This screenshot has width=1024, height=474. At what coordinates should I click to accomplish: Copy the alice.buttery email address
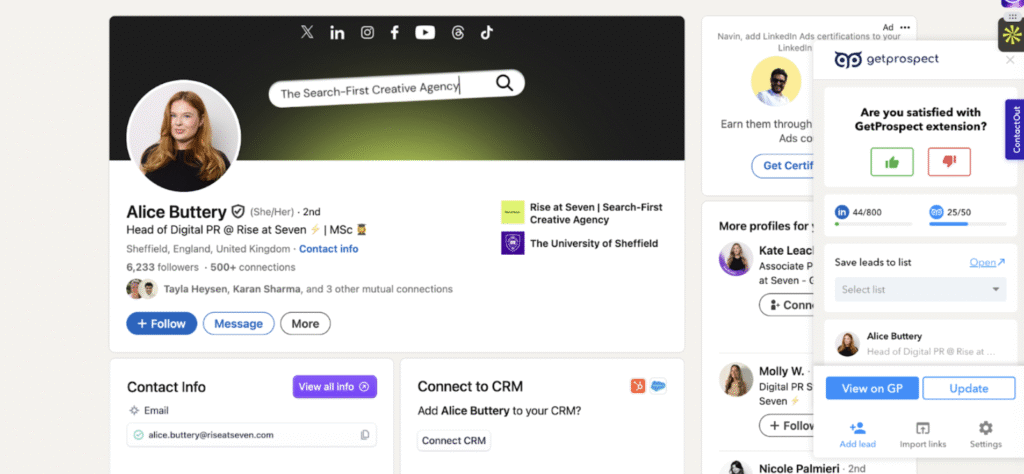click(x=365, y=435)
